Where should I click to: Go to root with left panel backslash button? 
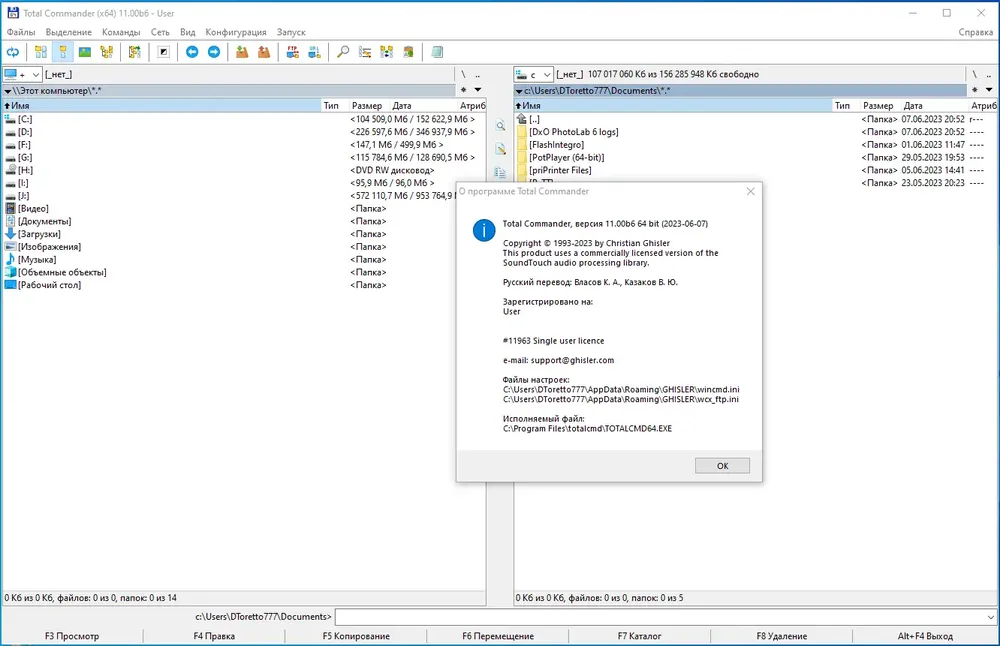[464, 75]
